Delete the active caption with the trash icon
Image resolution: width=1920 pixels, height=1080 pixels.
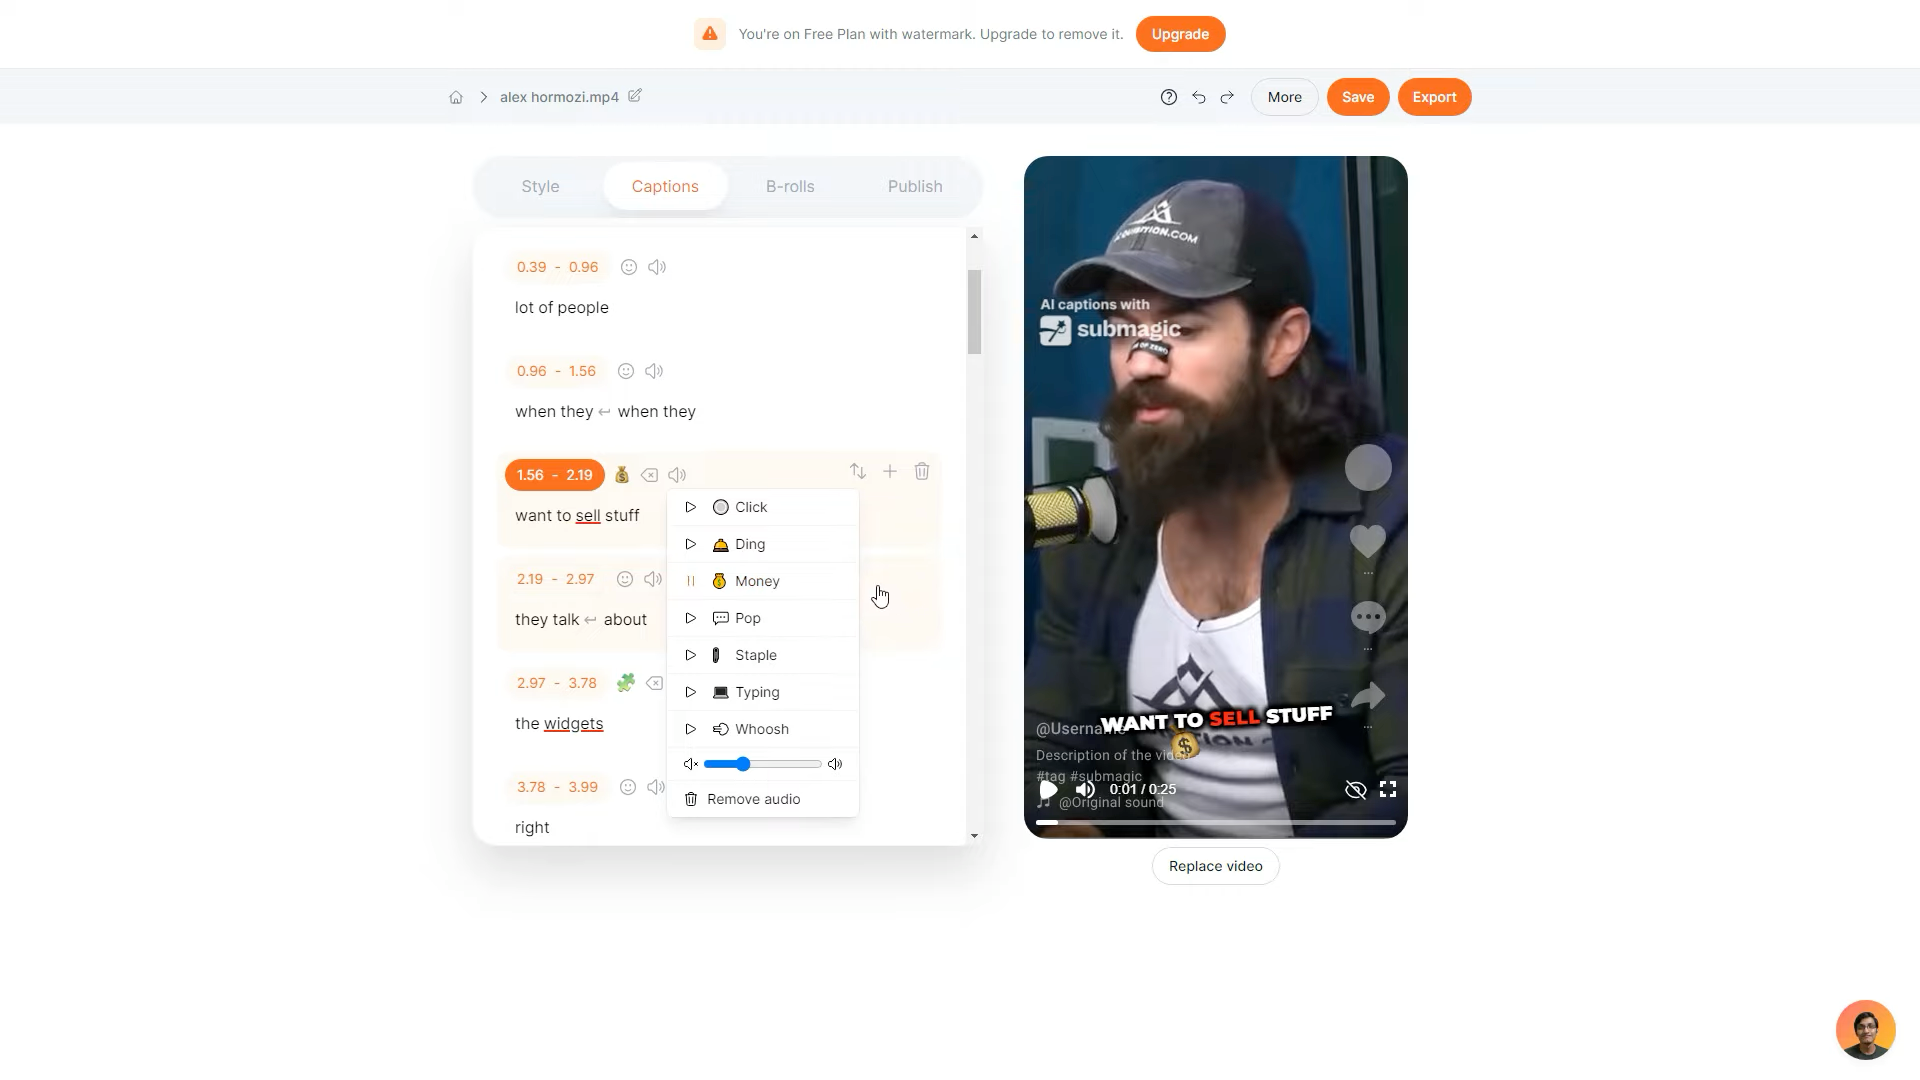(922, 471)
